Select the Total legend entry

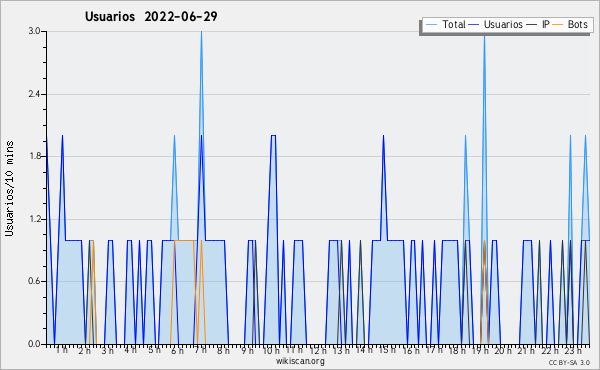(445, 24)
